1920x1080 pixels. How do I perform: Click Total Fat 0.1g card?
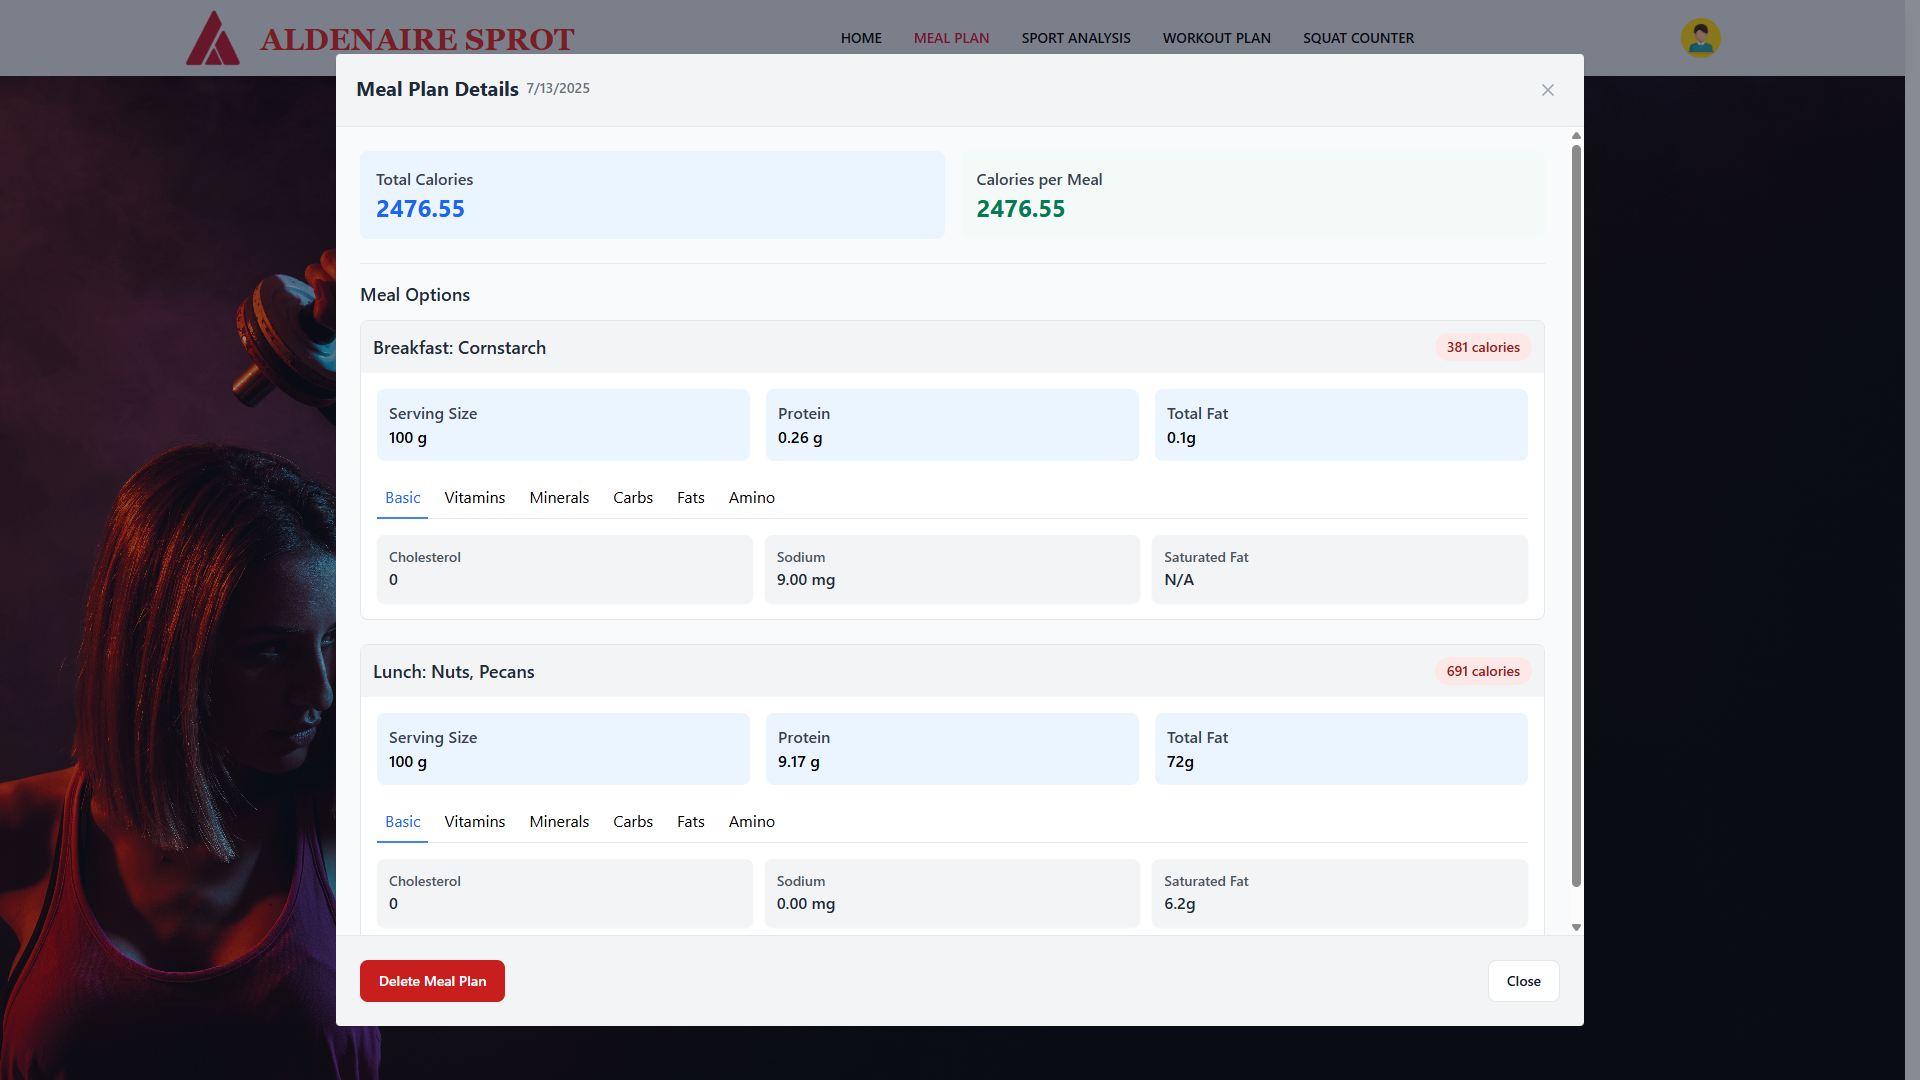coord(1341,425)
